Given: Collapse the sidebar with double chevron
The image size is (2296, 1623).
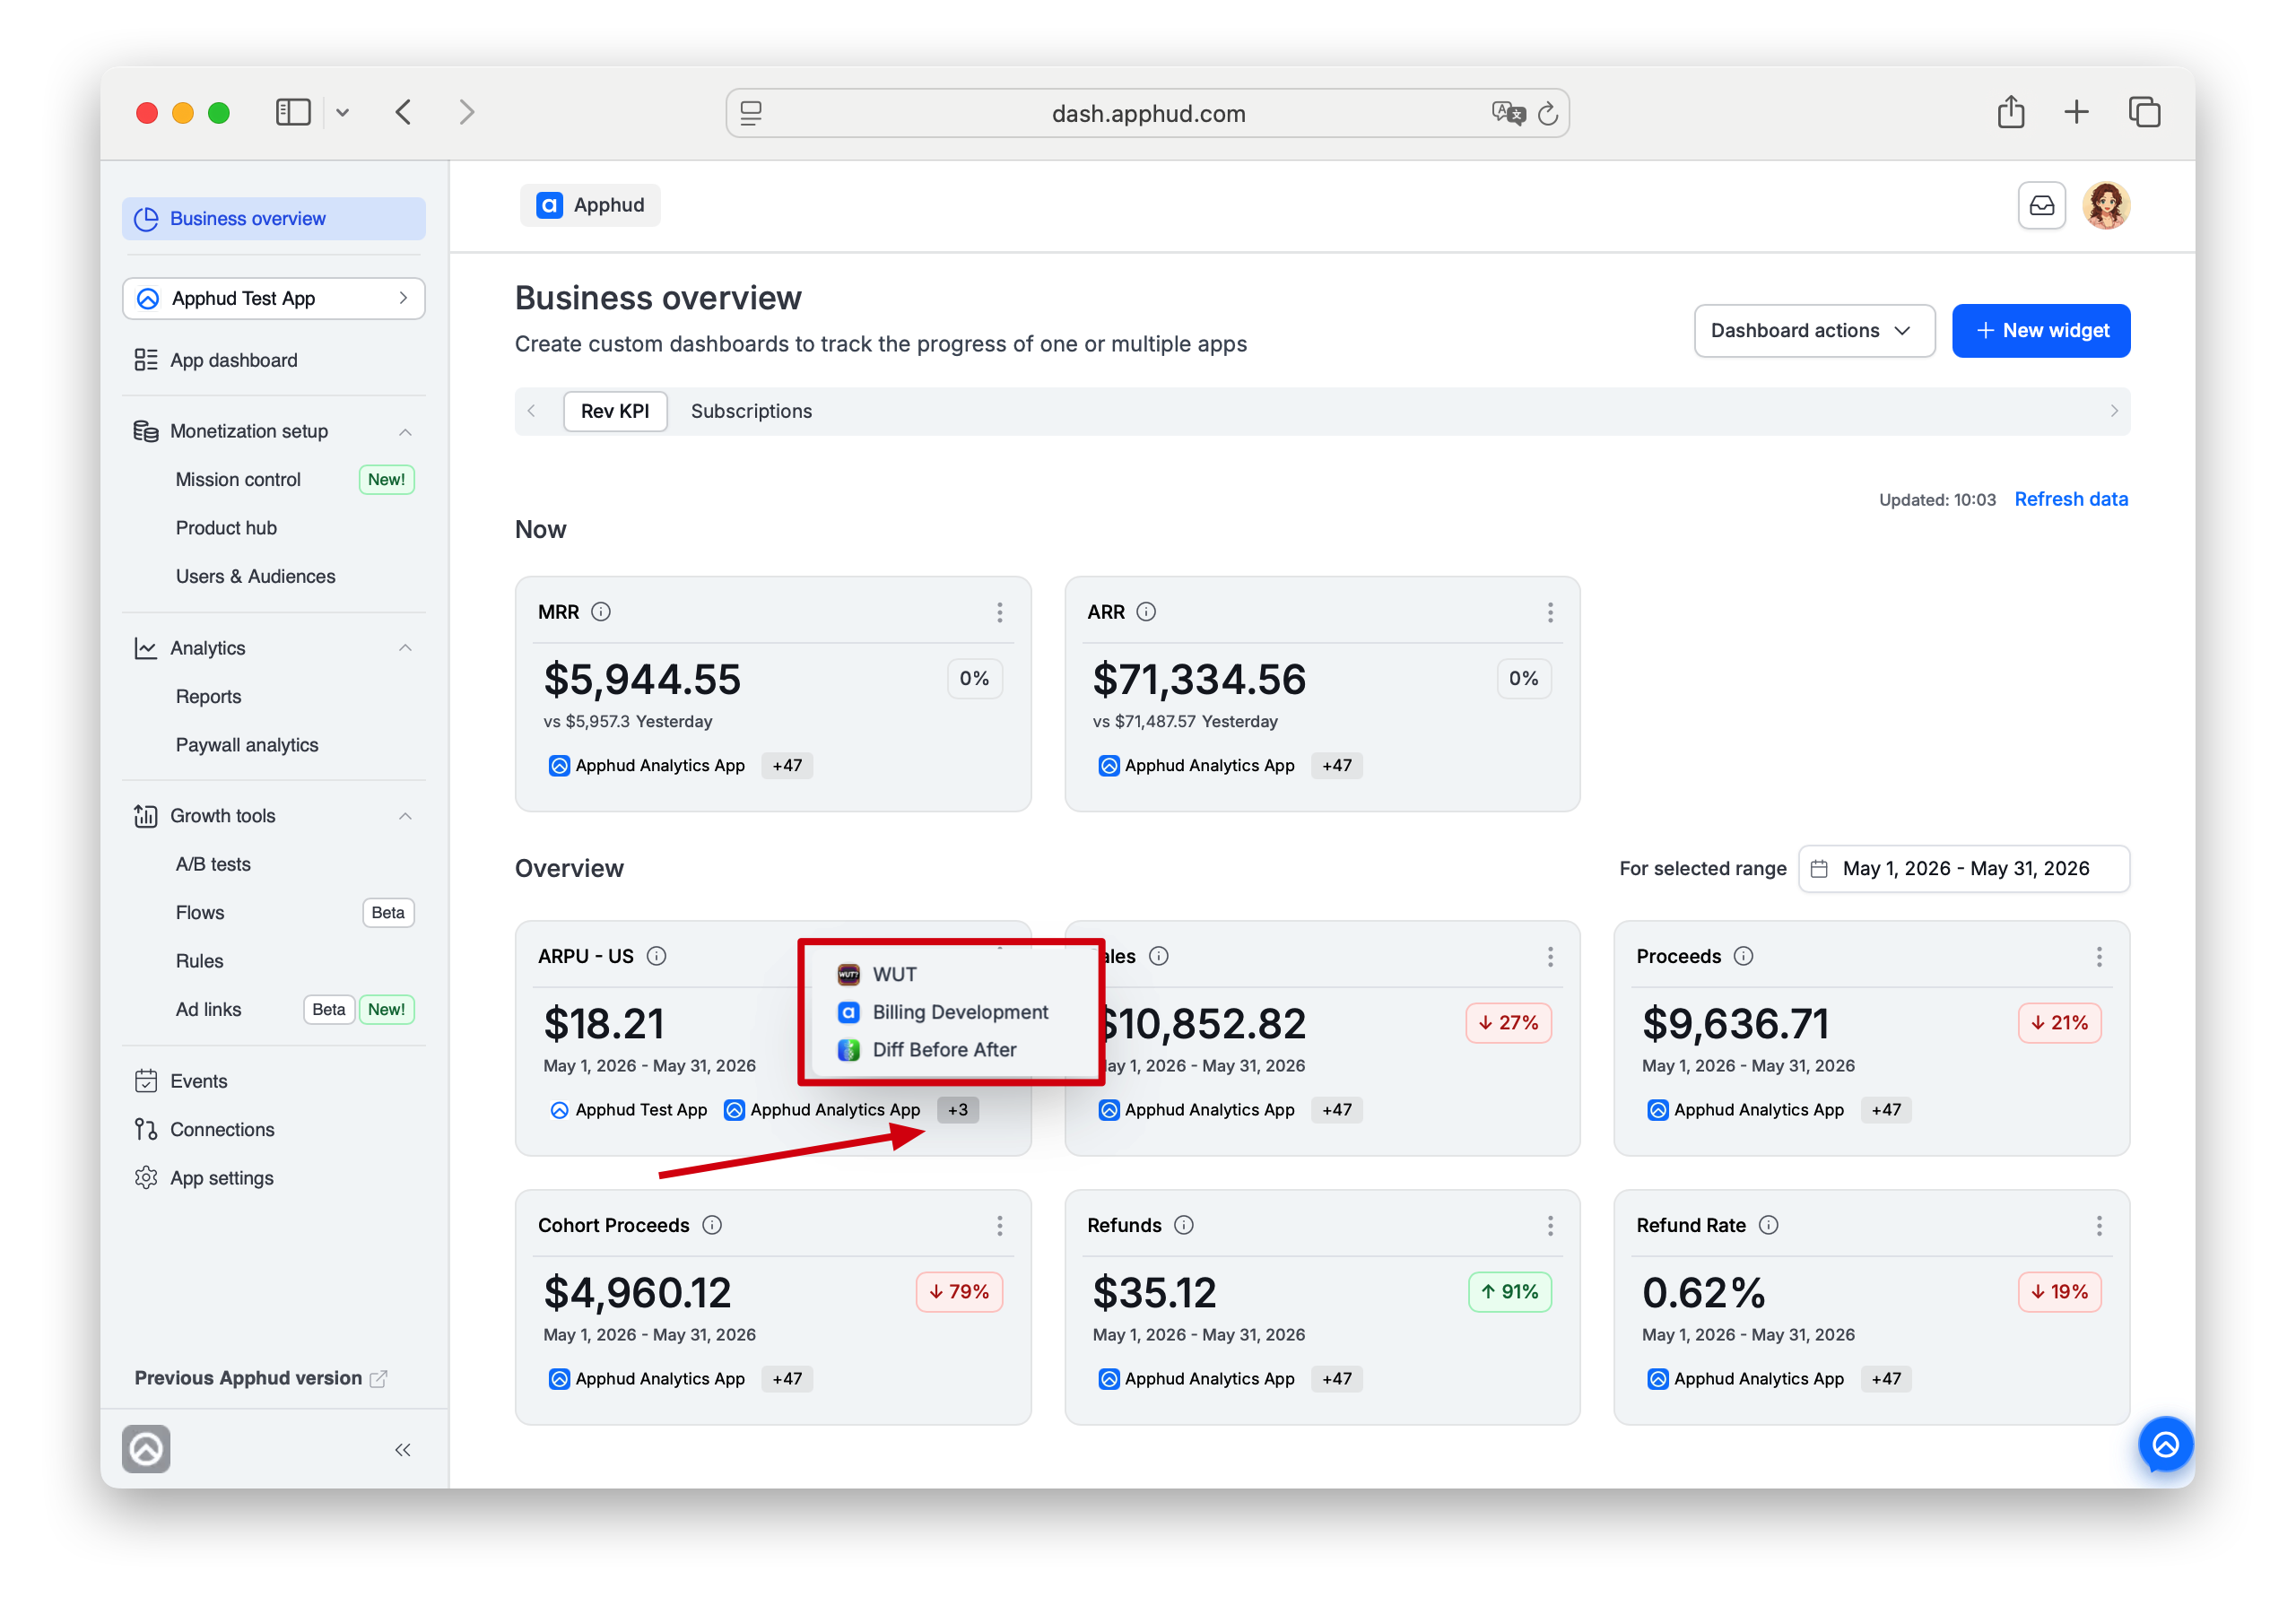Looking at the screenshot, I should 402,1449.
